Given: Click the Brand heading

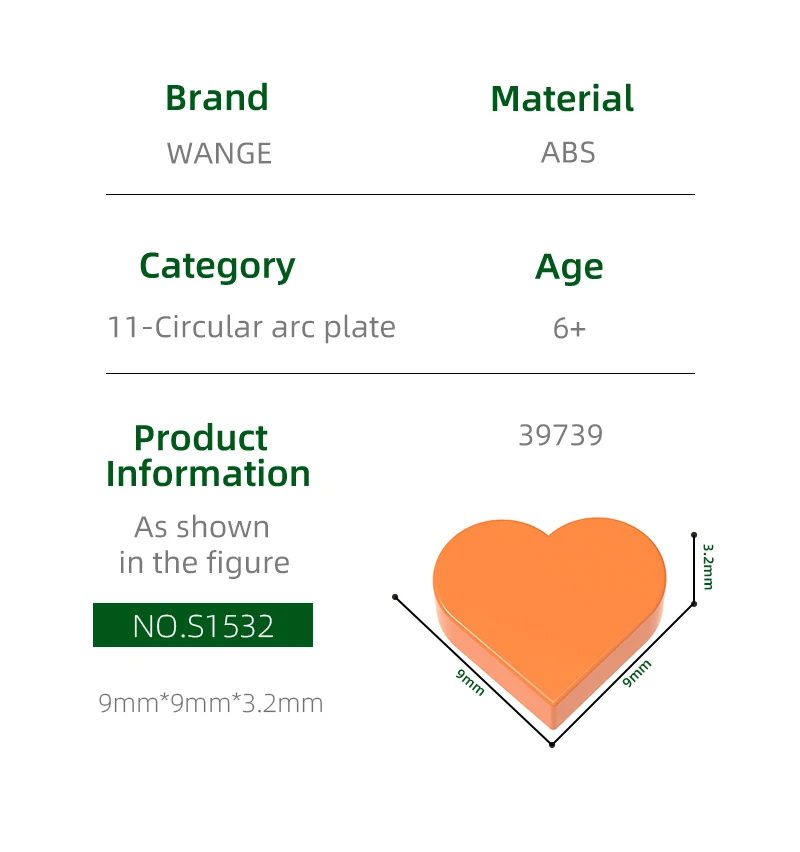Looking at the screenshot, I should pos(217,98).
